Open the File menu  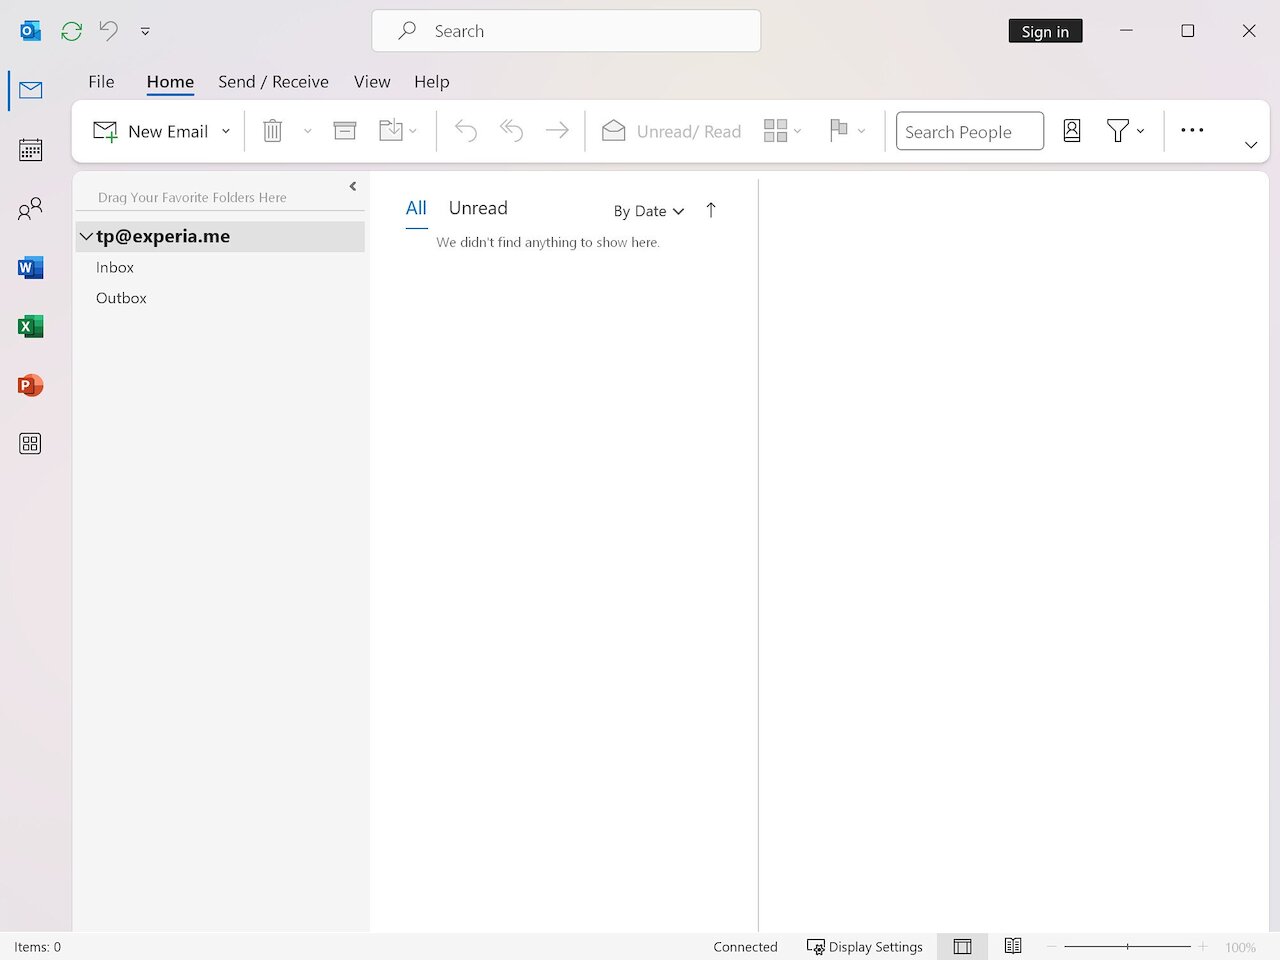click(101, 81)
